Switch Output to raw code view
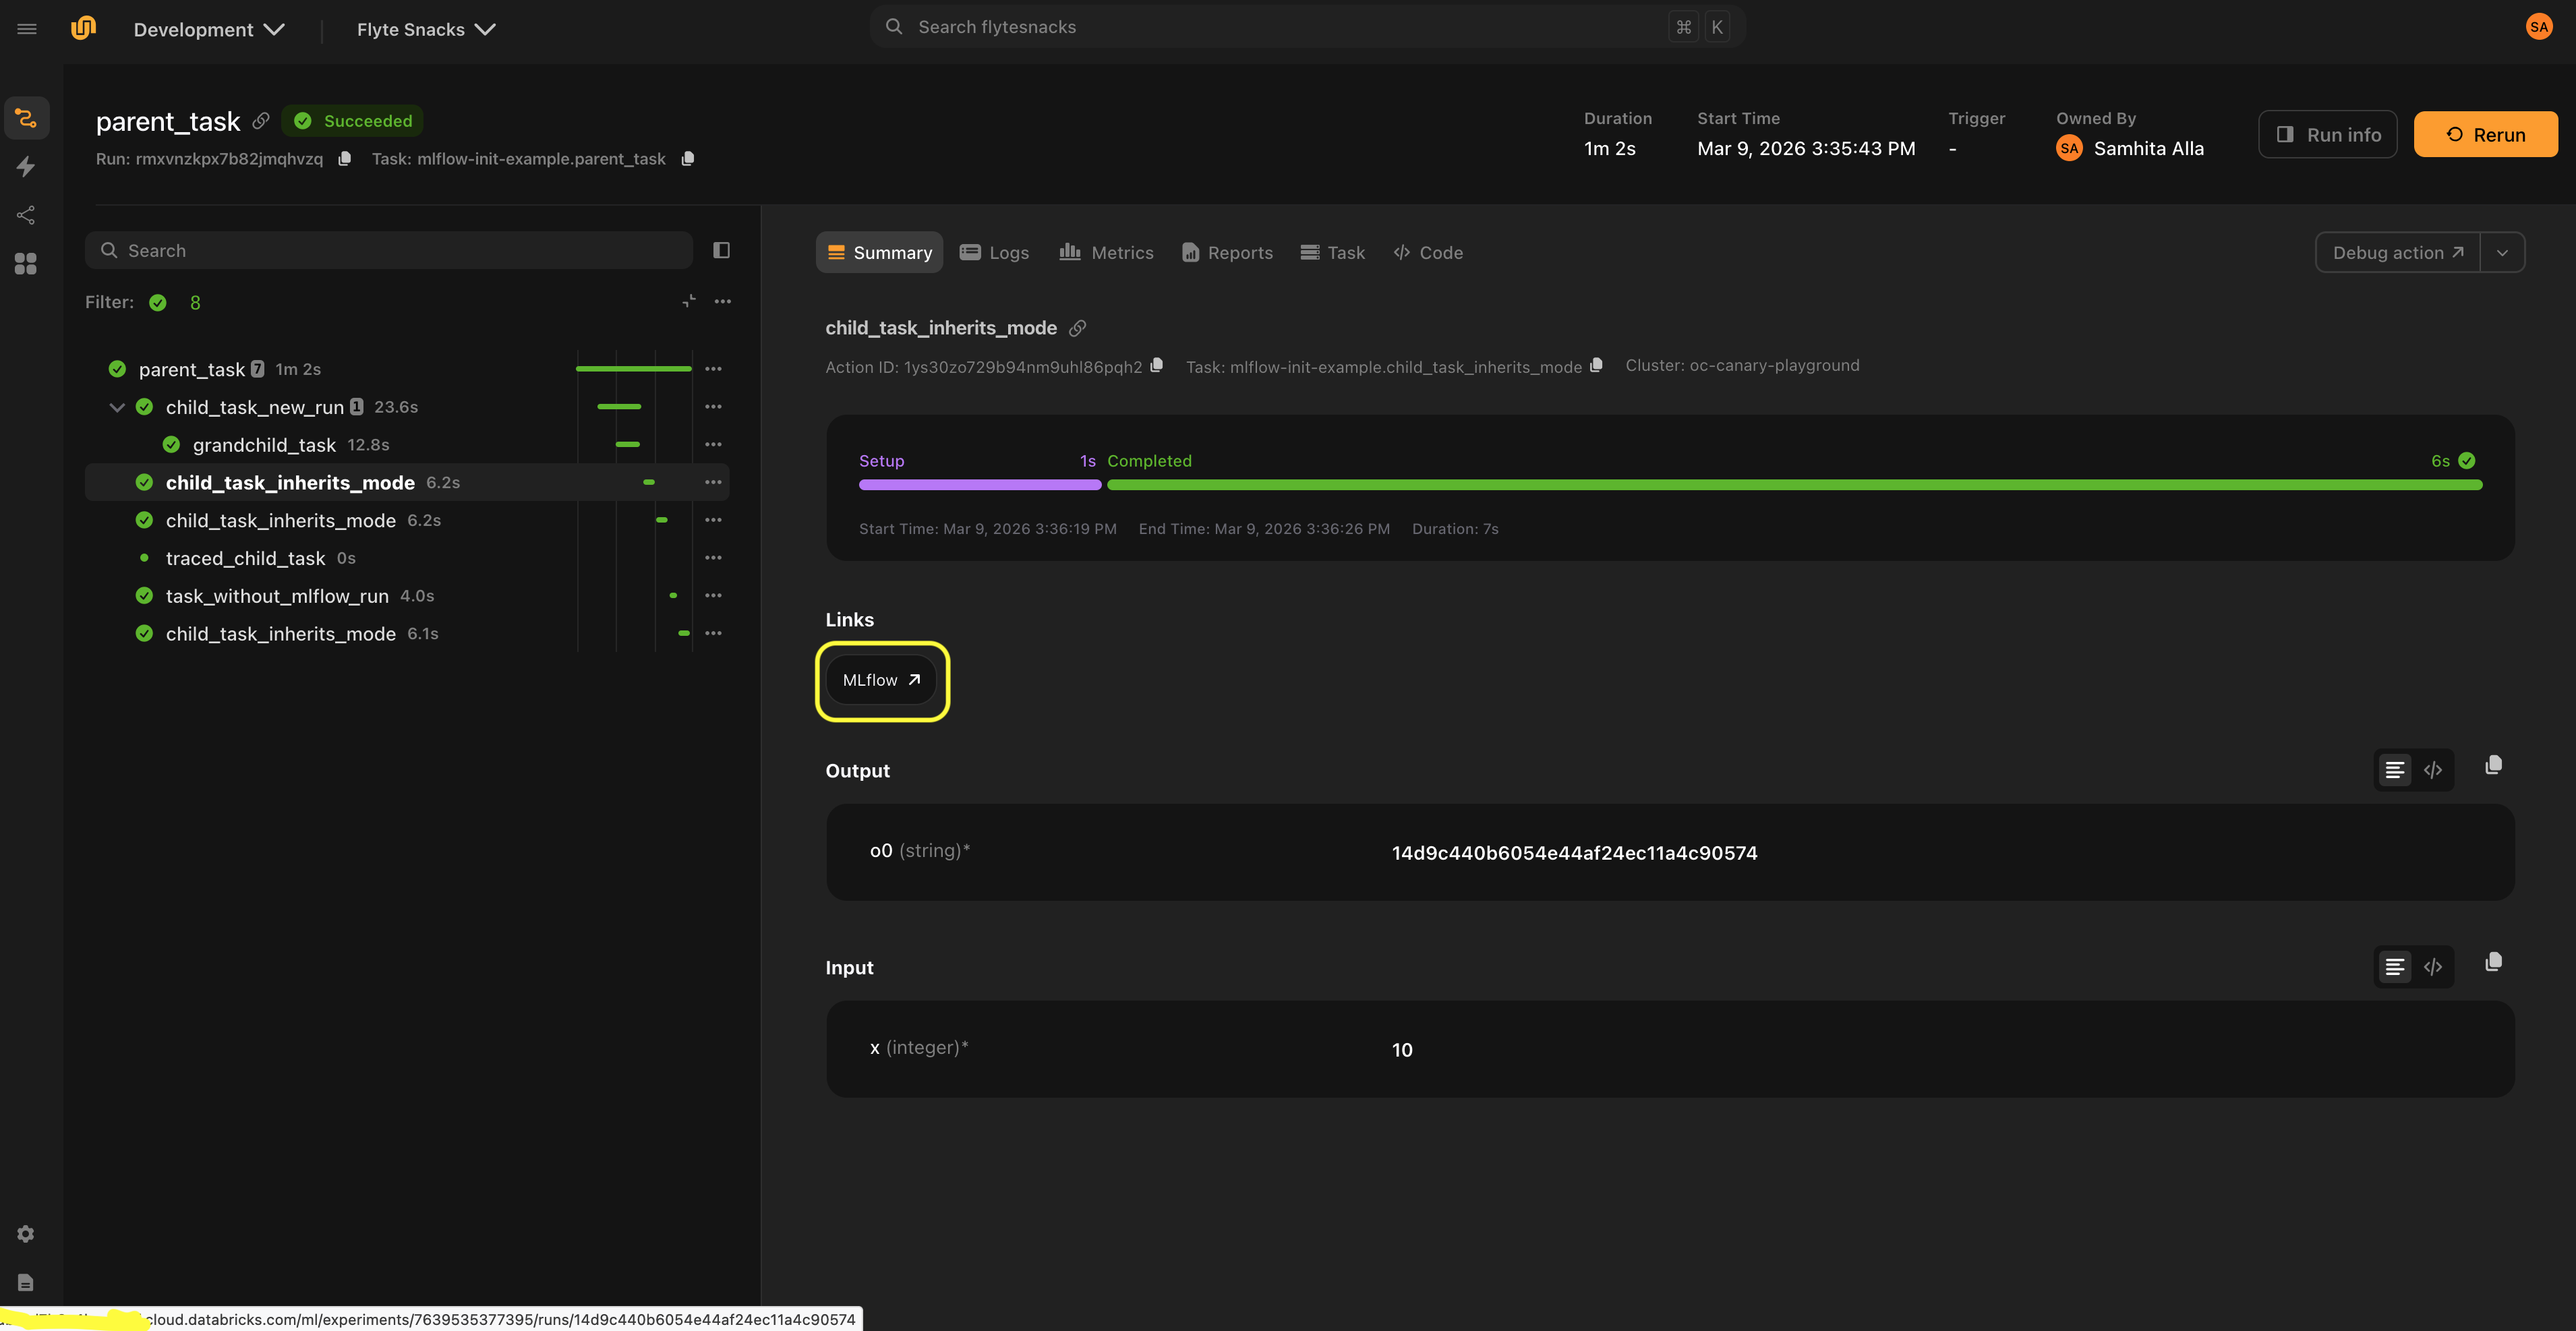Screen dimensions: 2576x1331 [2433, 770]
